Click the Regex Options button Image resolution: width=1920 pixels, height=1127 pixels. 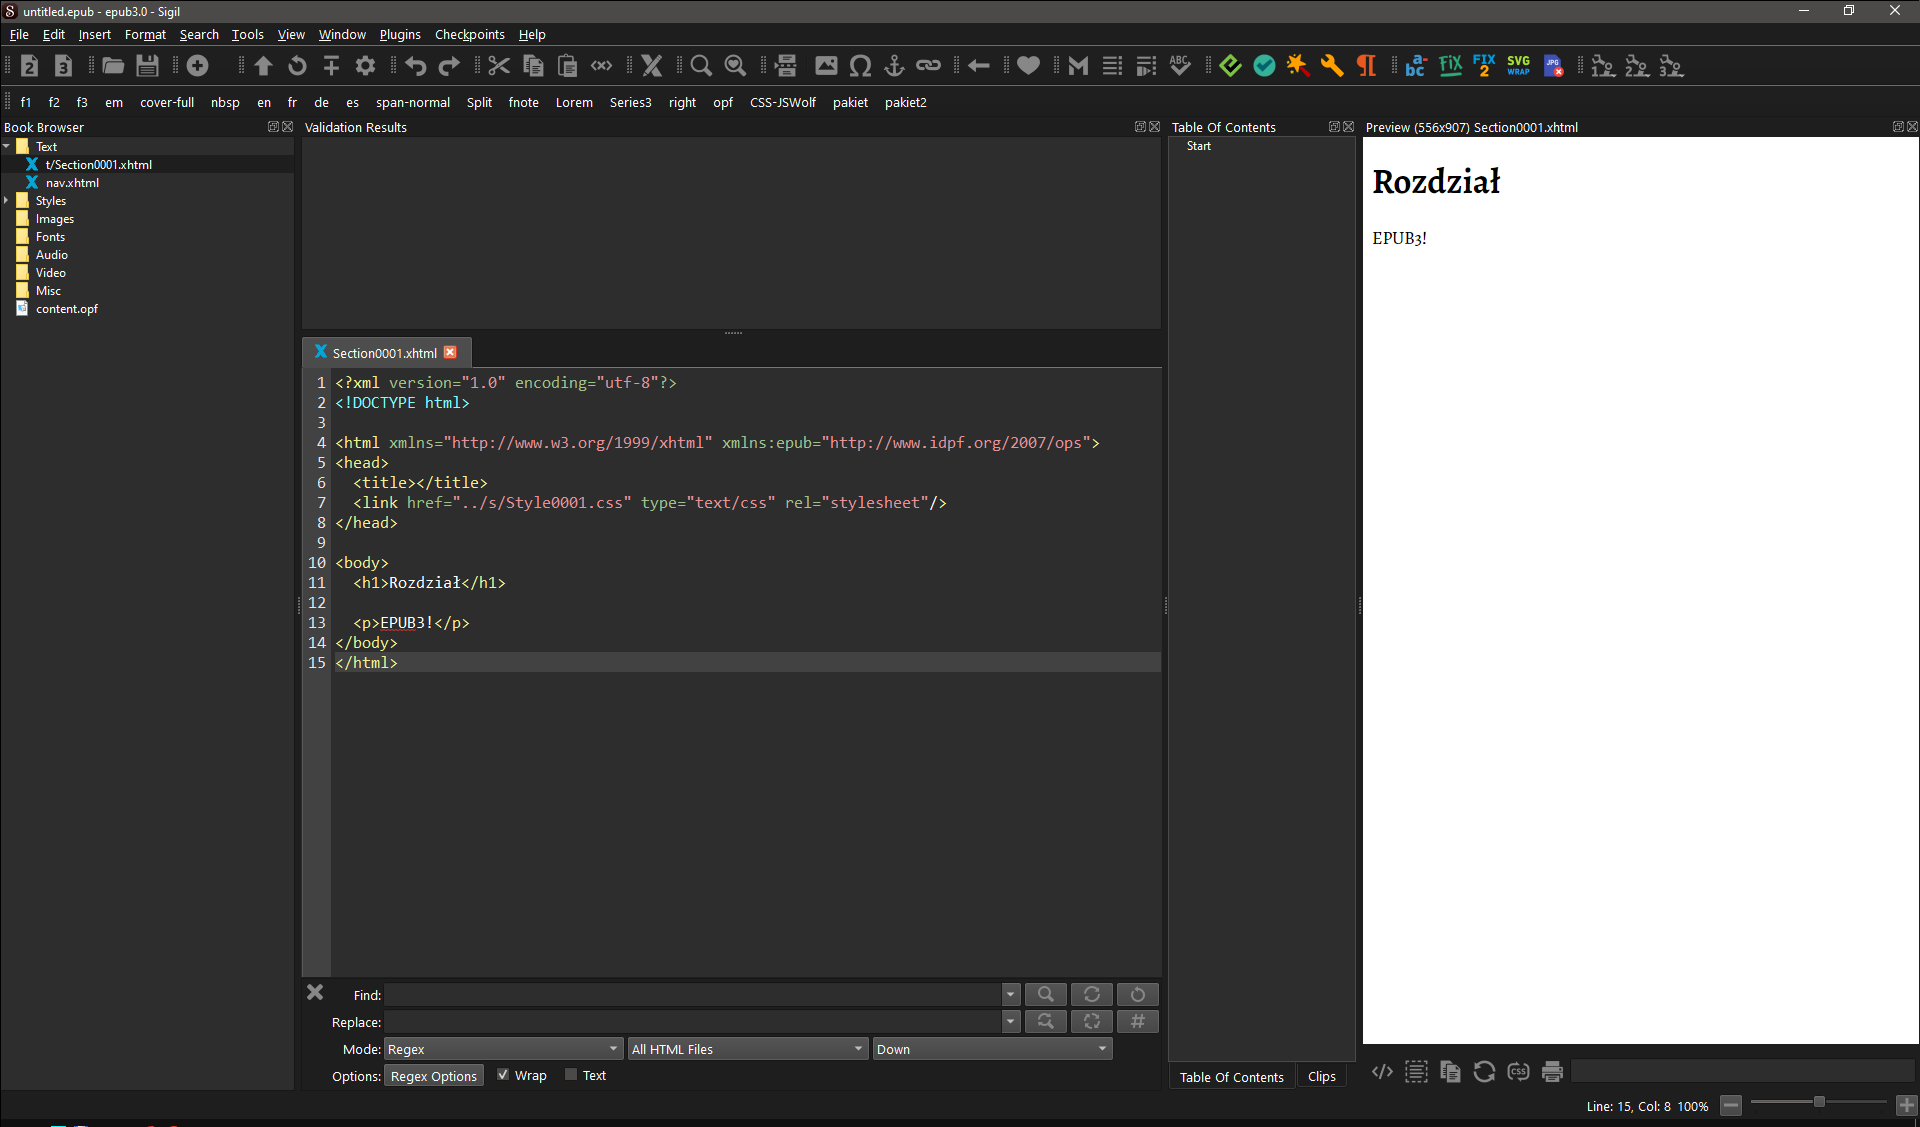pos(433,1076)
